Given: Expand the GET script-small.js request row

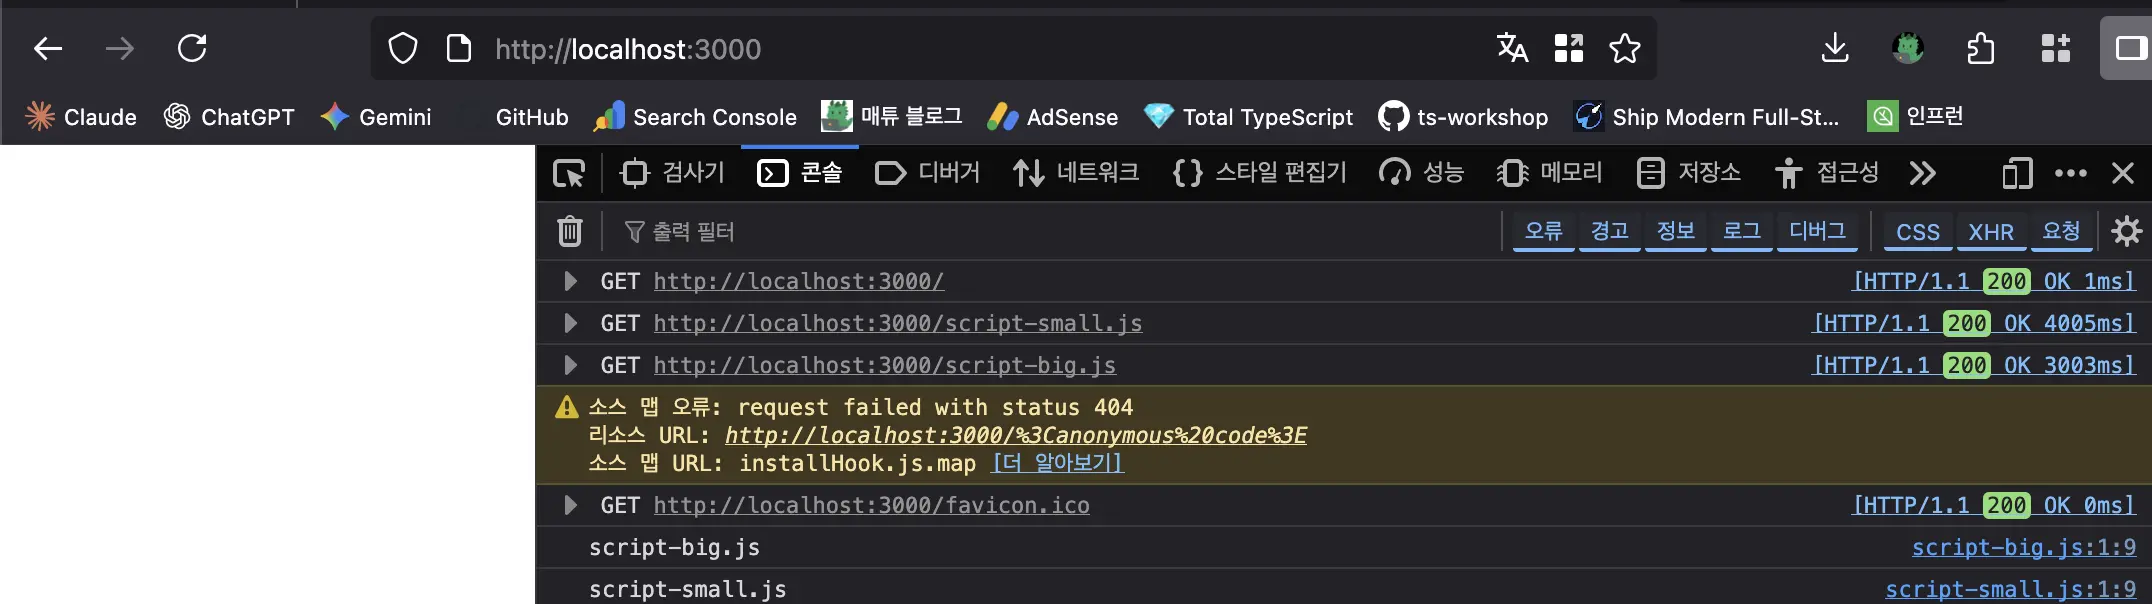Looking at the screenshot, I should point(570,323).
